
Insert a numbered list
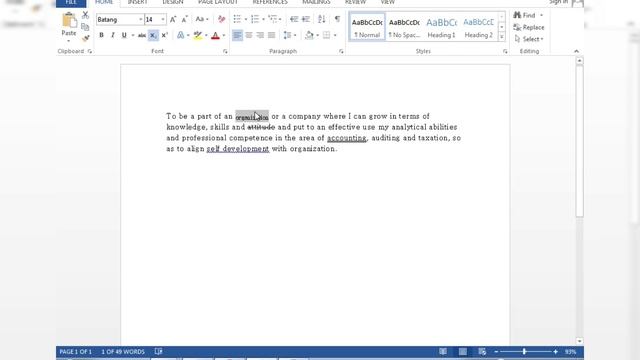[x=255, y=19]
